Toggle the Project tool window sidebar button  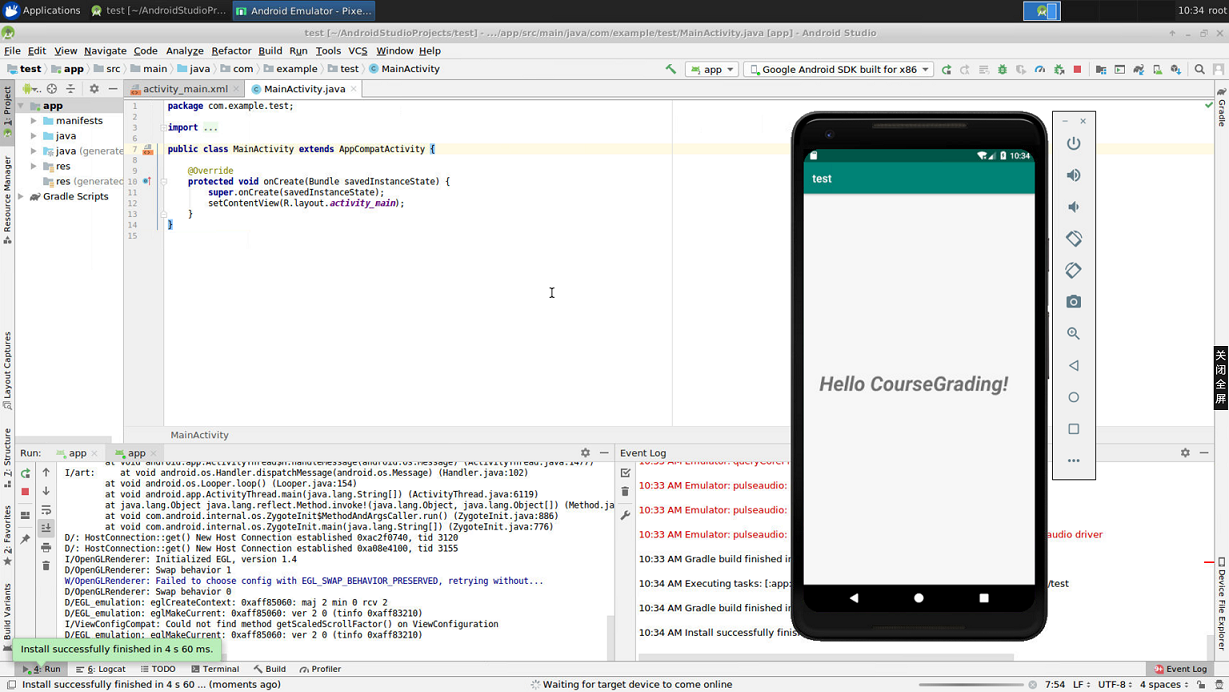click(x=7, y=112)
